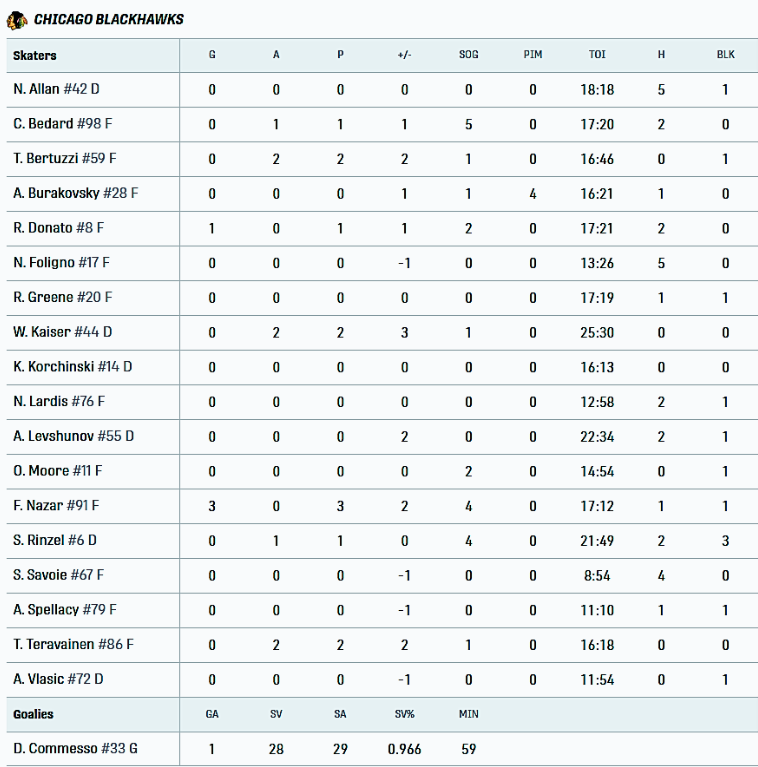
Task: Sort goalies by SV% header
Action: (x=404, y=714)
